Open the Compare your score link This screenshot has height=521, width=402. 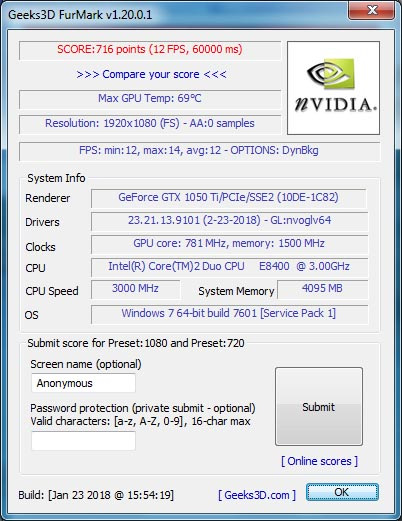point(151,74)
